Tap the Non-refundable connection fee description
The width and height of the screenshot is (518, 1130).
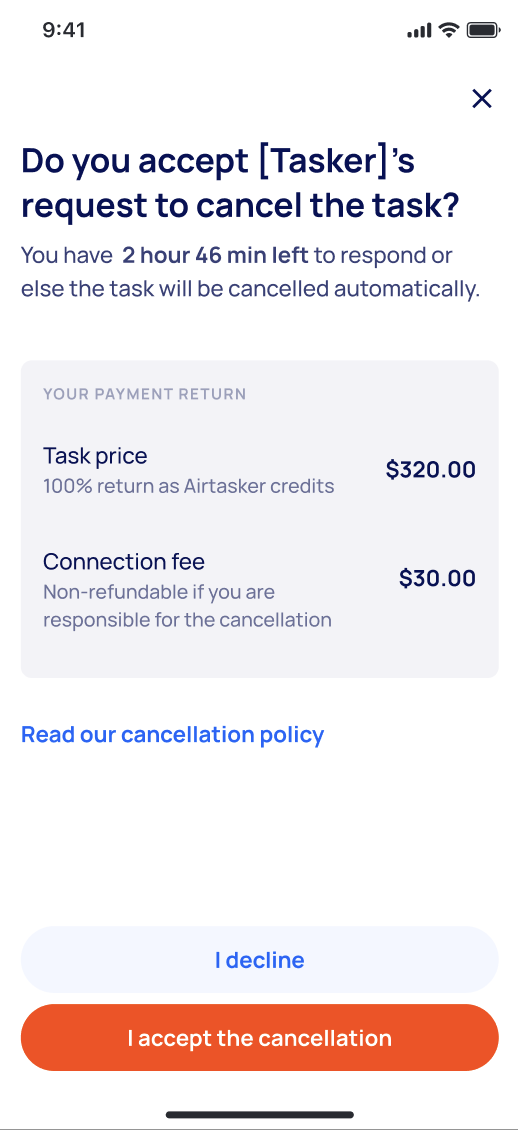pyautogui.click(x=187, y=606)
